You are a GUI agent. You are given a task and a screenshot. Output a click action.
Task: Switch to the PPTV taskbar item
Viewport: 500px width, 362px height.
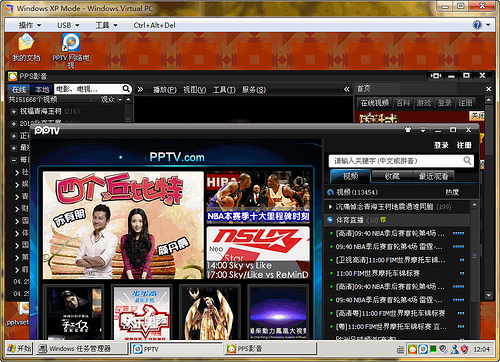(176, 349)
